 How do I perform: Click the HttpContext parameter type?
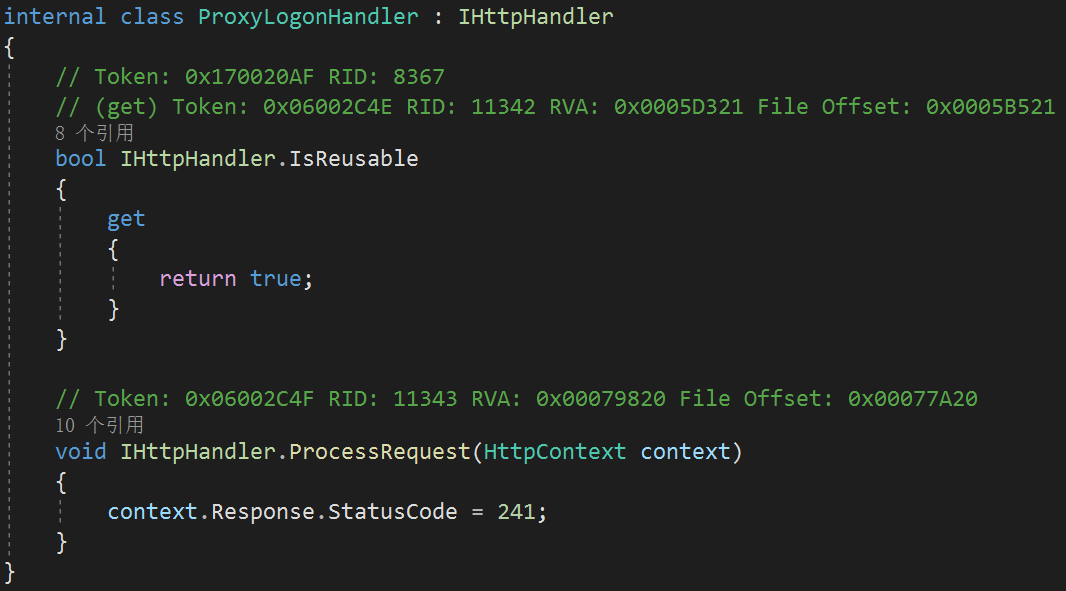click(x=555, y=452)
